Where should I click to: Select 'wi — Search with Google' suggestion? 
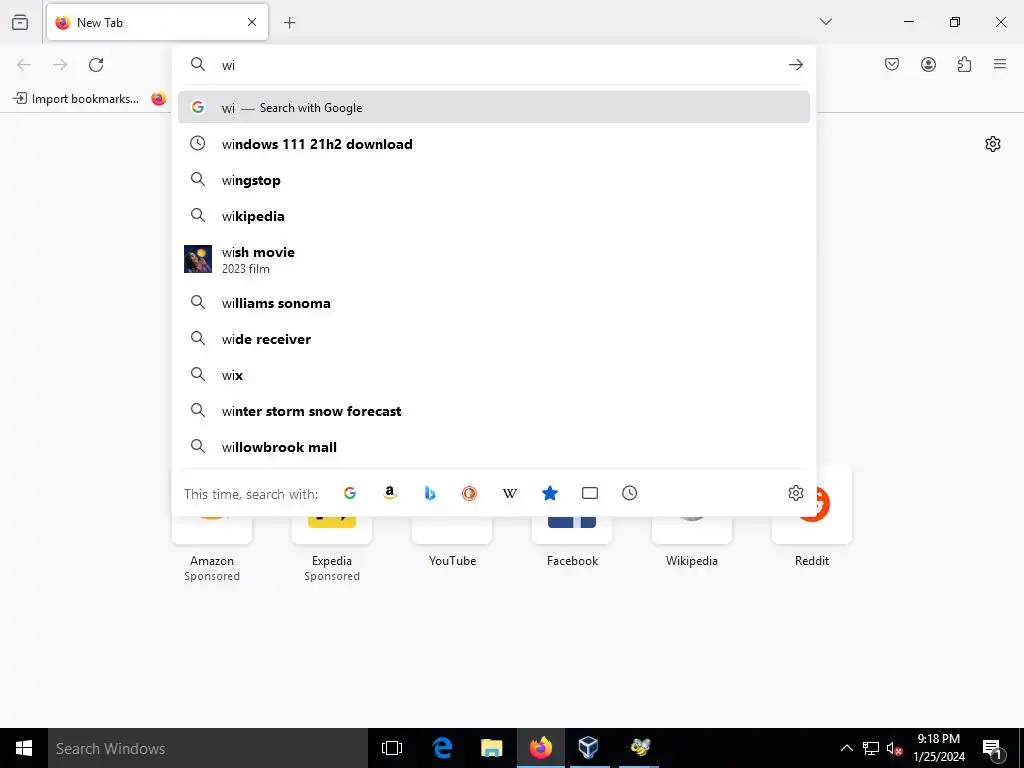pyautogui.click(x=494, y=108)
